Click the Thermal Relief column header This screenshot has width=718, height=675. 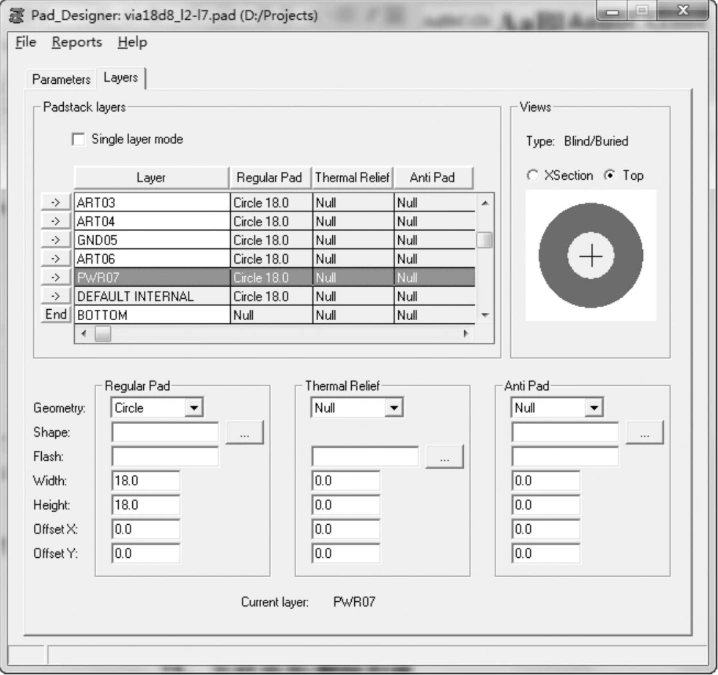(x=352, y=177)
